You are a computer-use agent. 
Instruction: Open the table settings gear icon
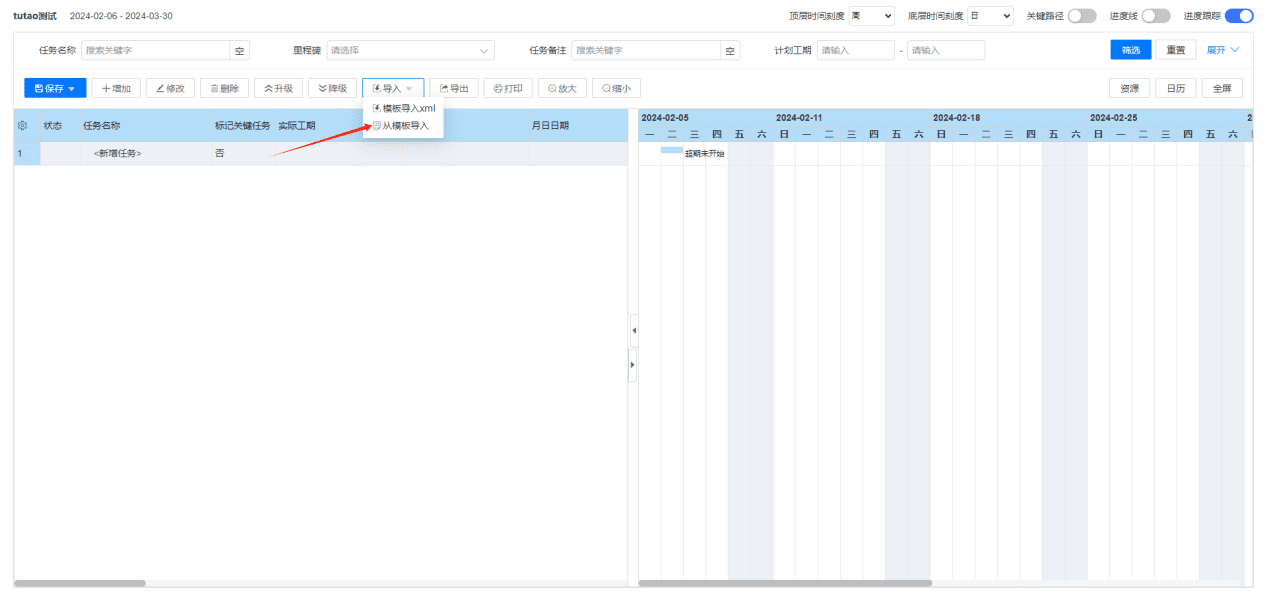(22, 126)
